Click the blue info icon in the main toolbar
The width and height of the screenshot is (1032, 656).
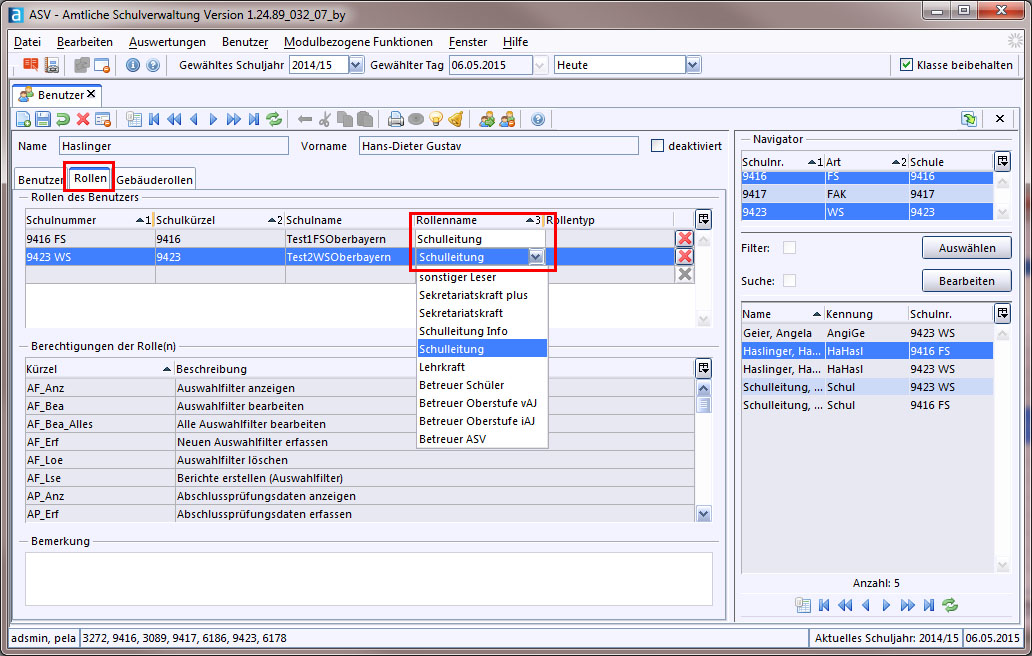(133, 65)
